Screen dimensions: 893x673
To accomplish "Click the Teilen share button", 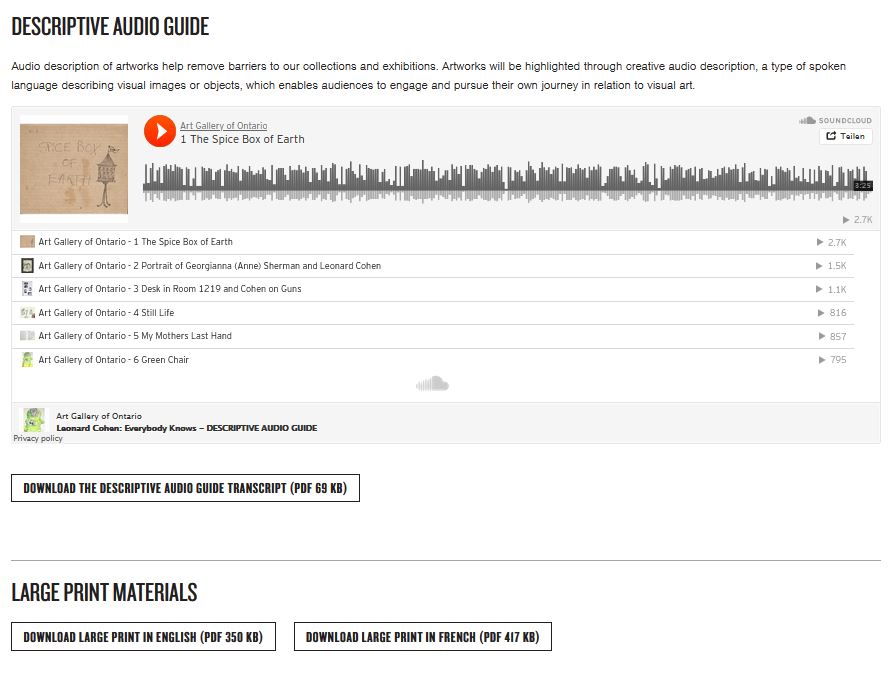I will click(846, 136).
